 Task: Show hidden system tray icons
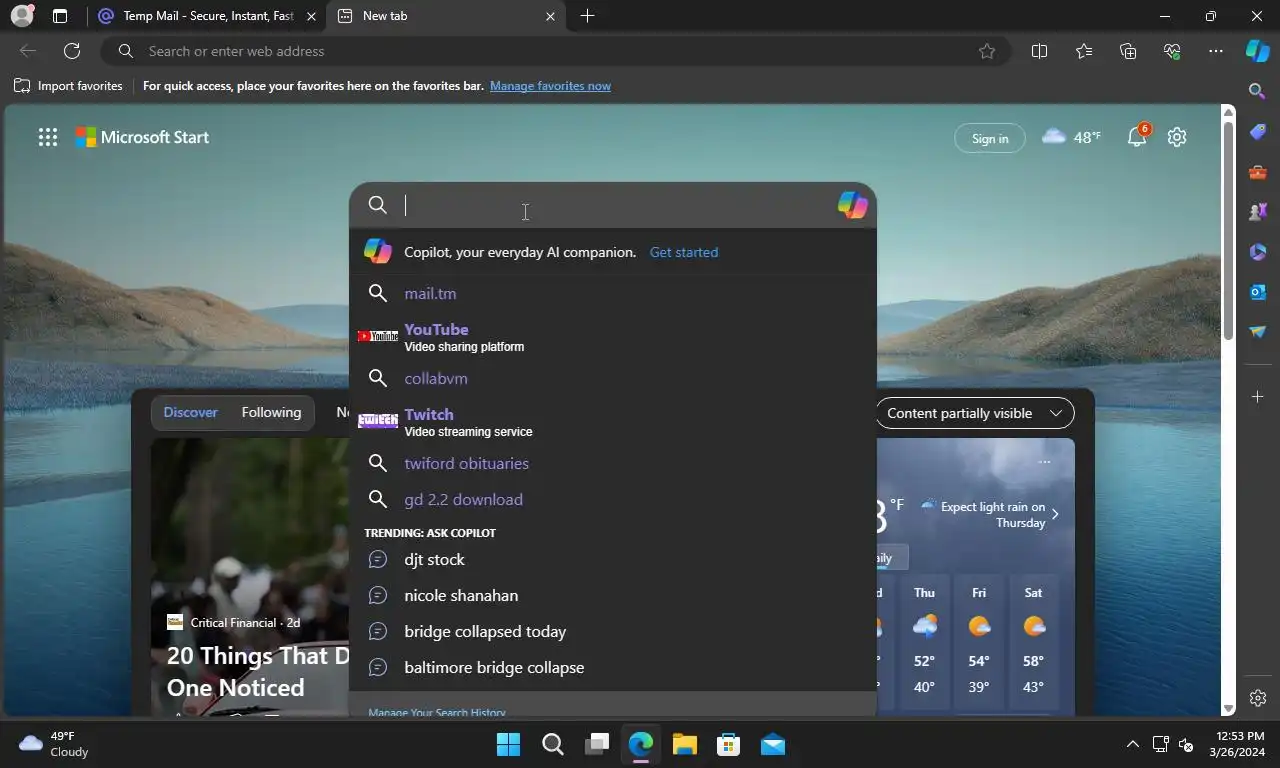click(1132, 744)
